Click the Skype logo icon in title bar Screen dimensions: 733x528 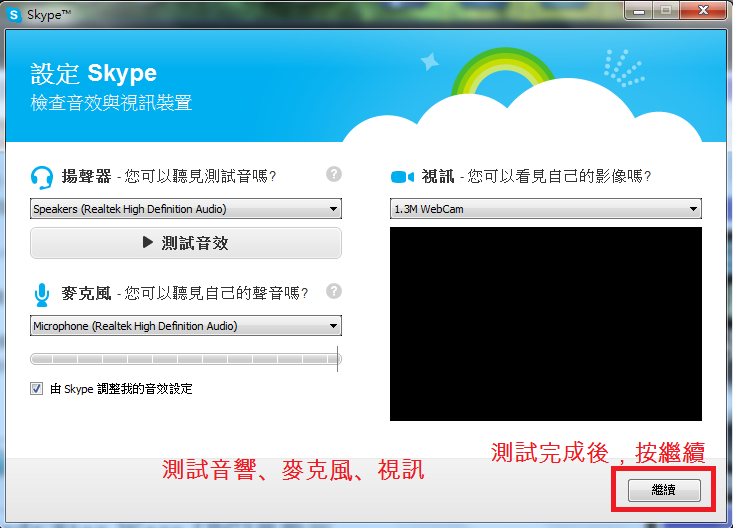coord(14,15)
